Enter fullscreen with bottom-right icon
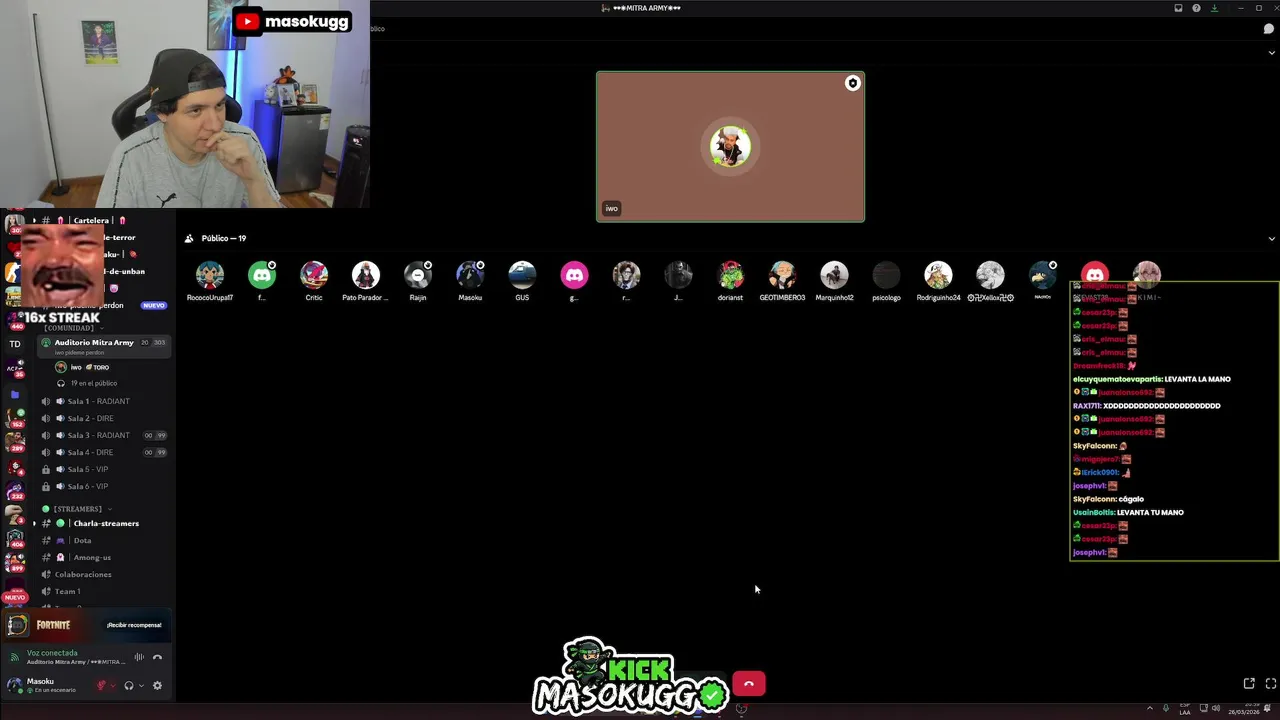This screenshot has height=720, width=1280. pyautogui.click(x=1271, y=684)
